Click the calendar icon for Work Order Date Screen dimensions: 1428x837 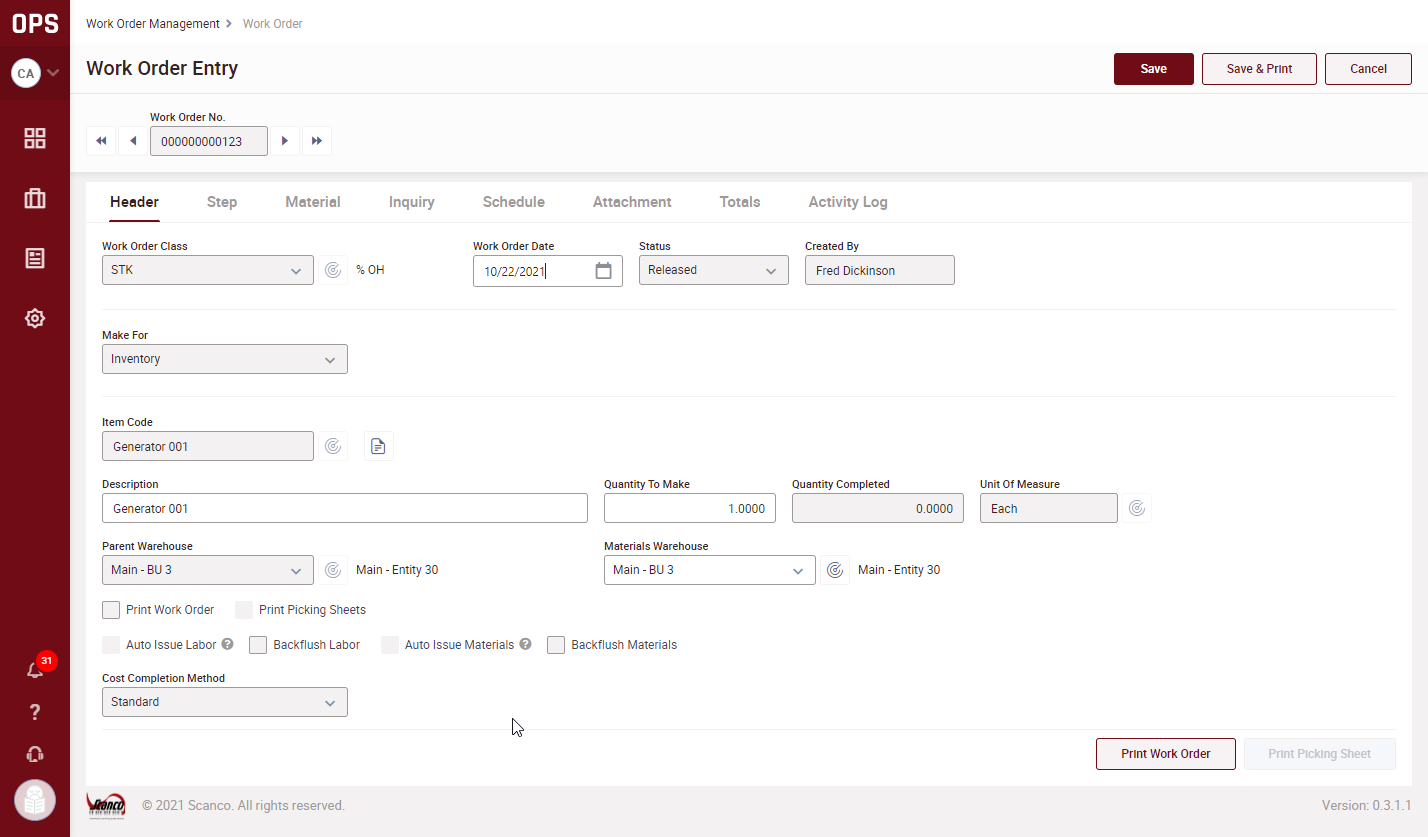[603, 271]
